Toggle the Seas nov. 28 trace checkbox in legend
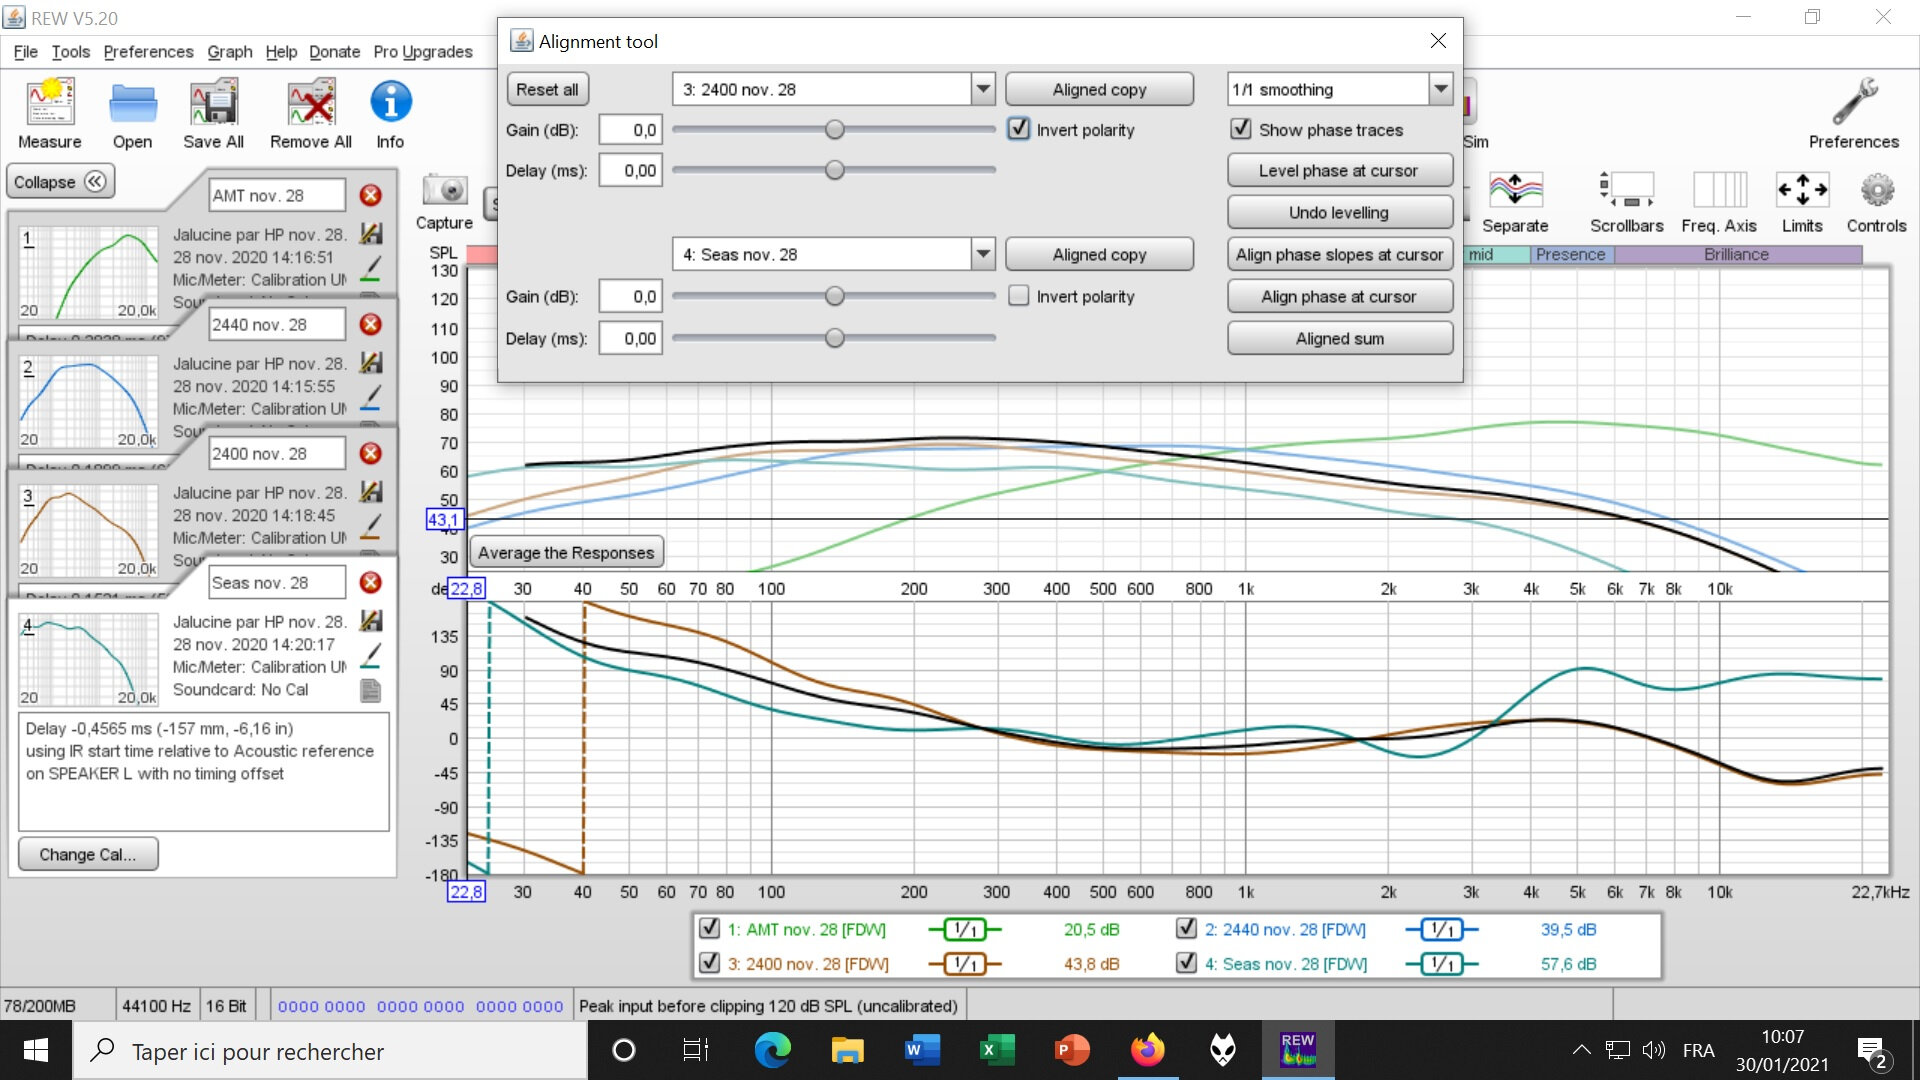The image size is (1920, 1080). tap(1186, 963)
